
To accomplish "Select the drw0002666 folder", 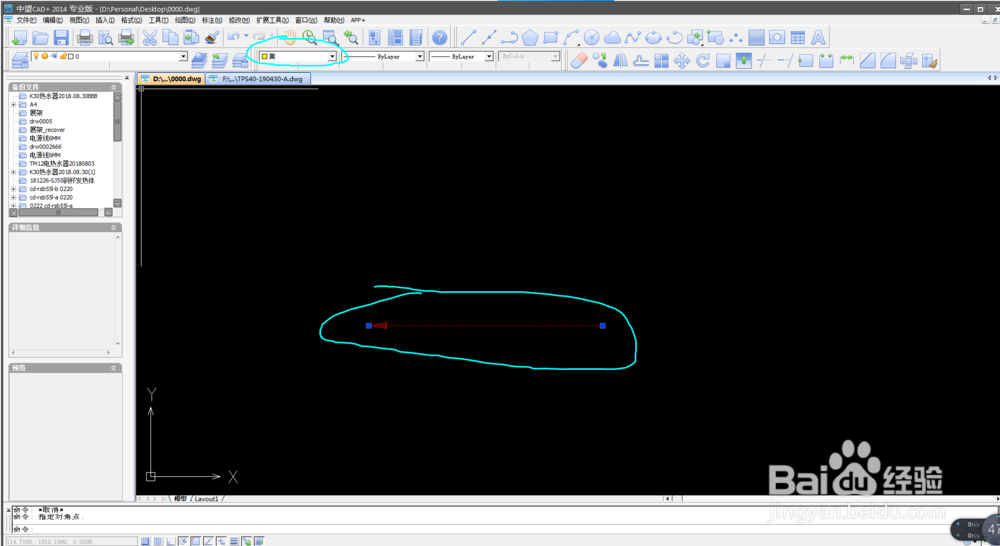I will 45,147.
